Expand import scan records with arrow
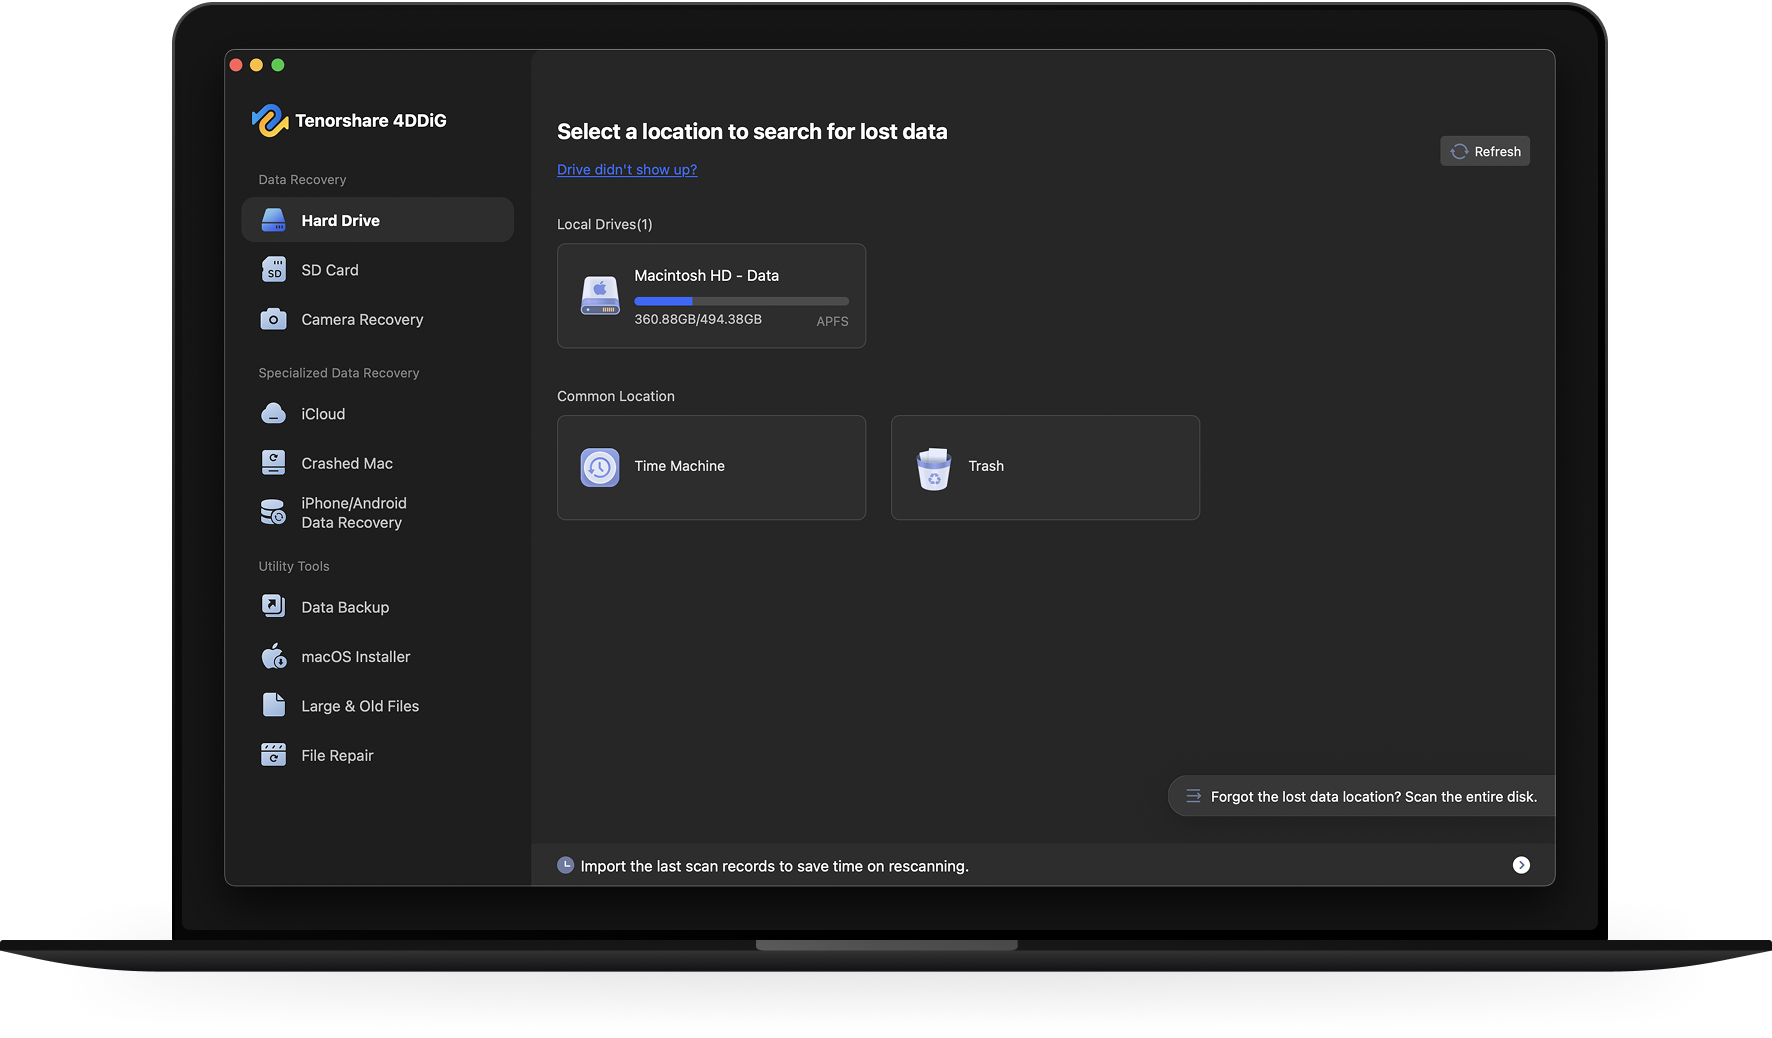The height and width of the screenshot is (1038, 1772). (1521, 865)
